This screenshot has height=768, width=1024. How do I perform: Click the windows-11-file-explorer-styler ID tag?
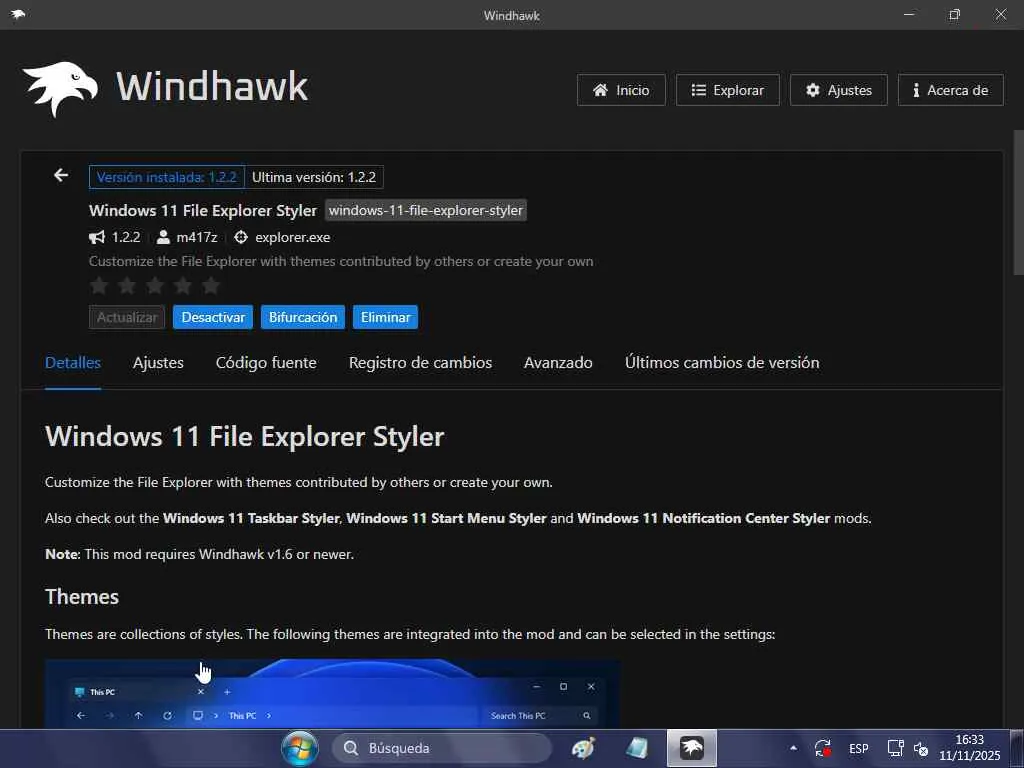click(426, 210)
